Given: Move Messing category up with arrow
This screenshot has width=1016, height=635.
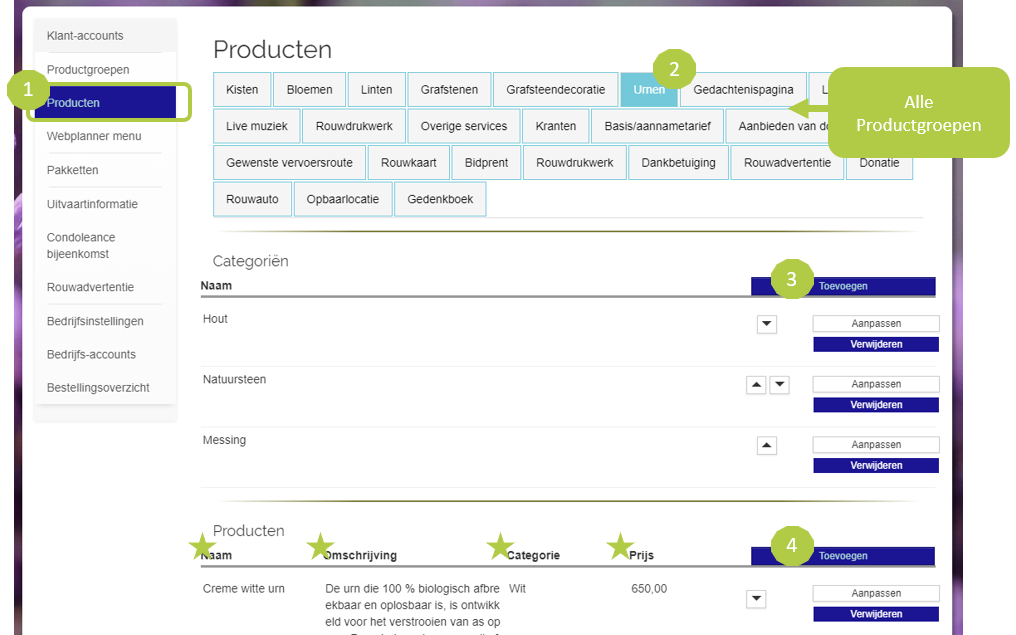Looking at the screenshot, I should 767,446.
